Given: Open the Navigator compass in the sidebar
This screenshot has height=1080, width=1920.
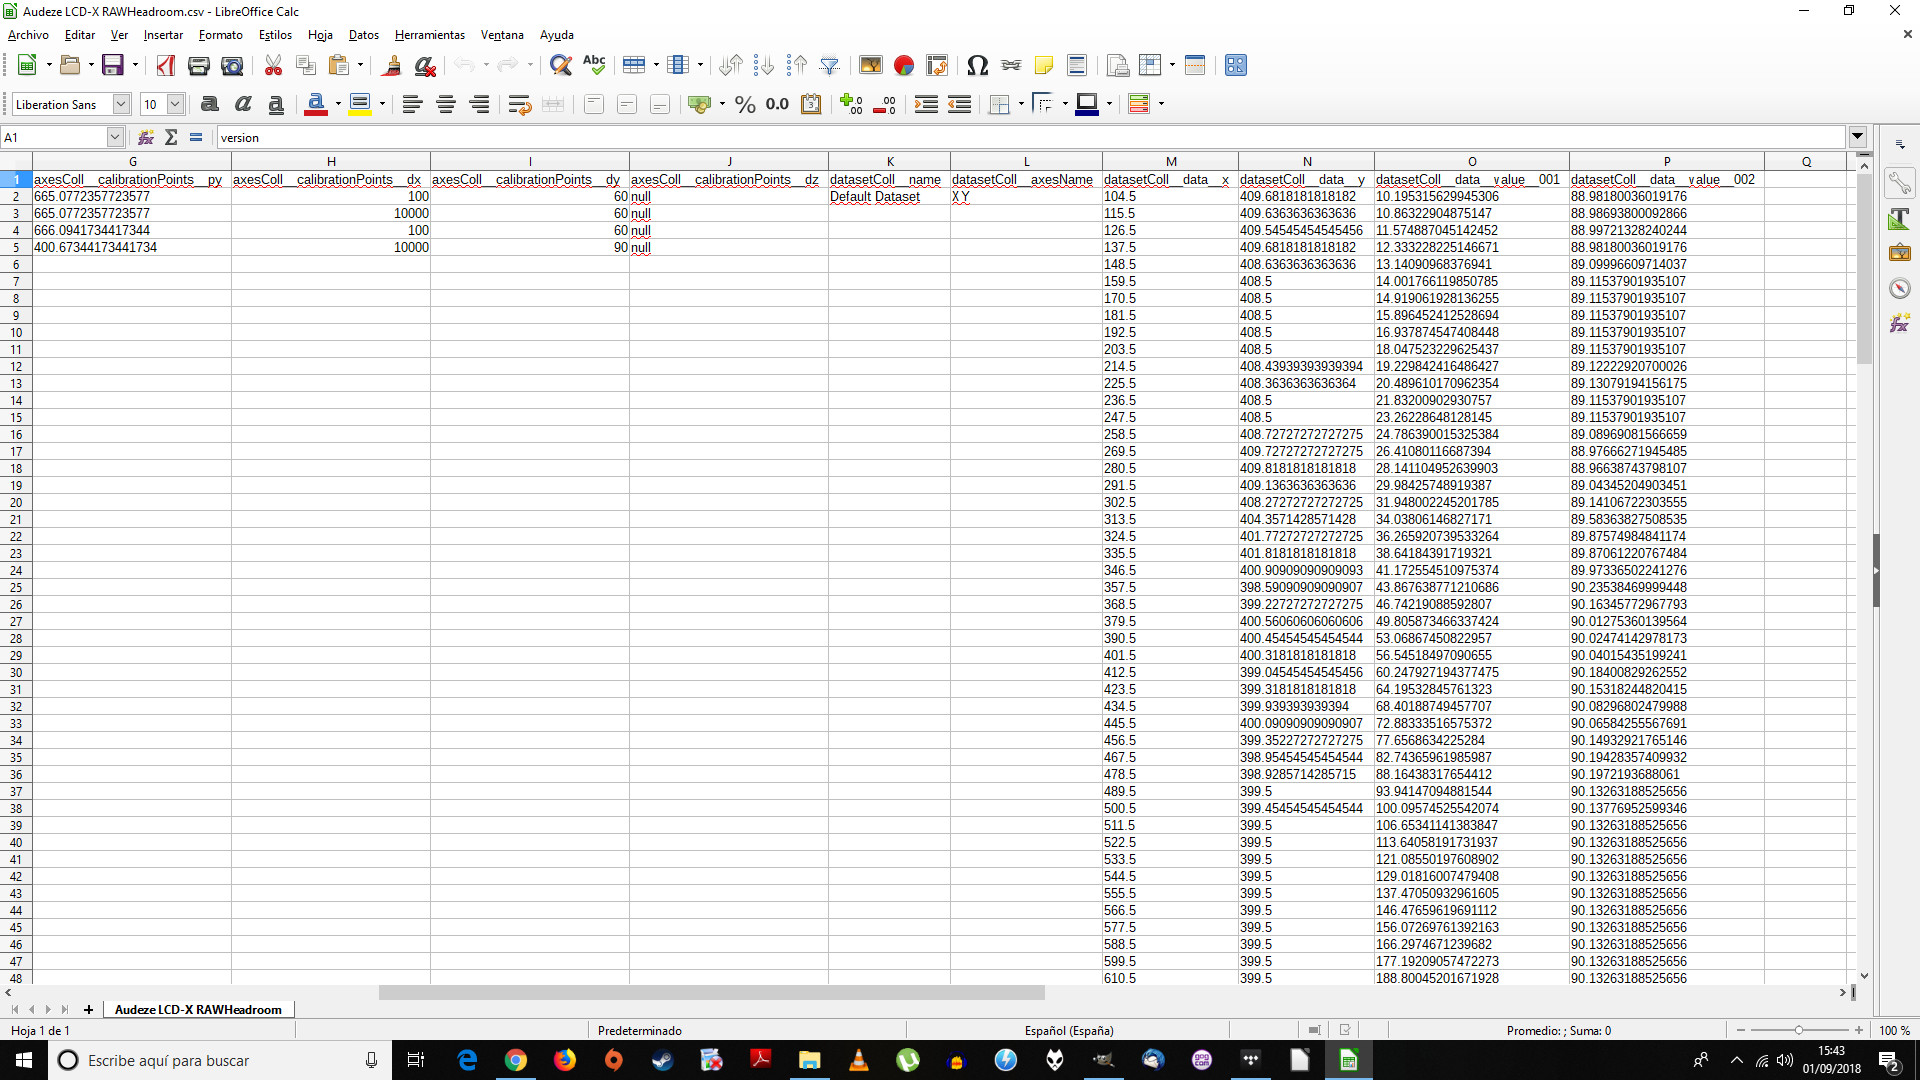Looking at the screenshot, I should (x=1899, y=289).
